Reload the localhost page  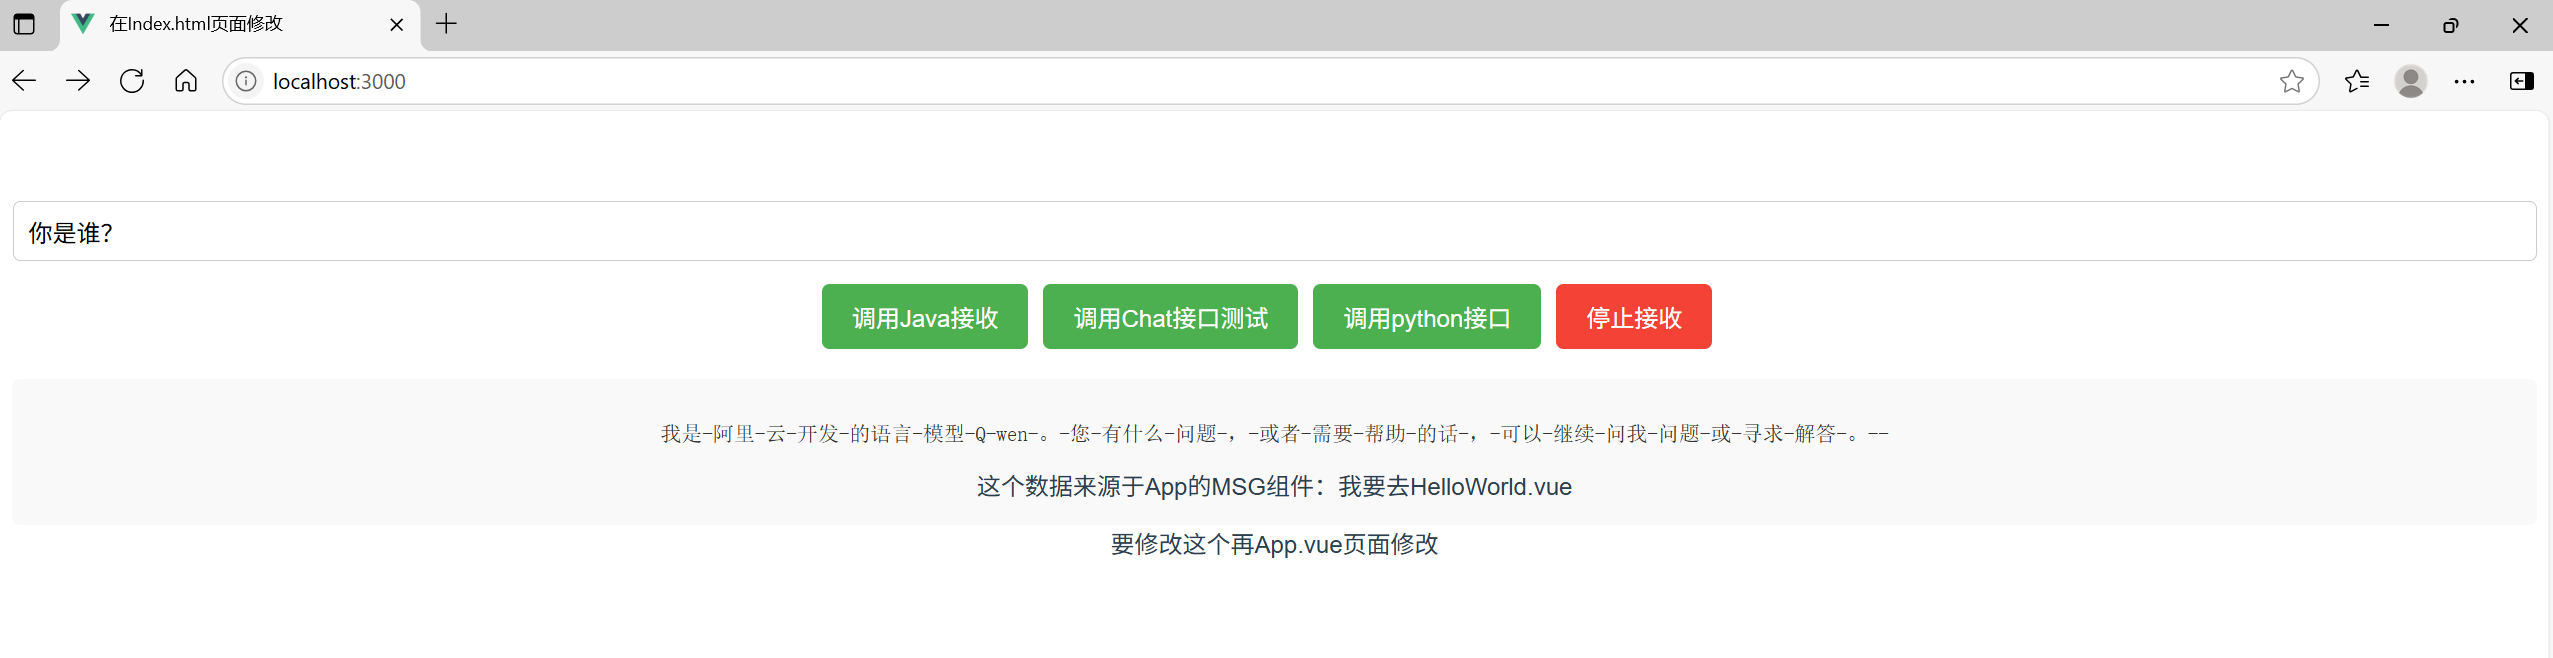click(x=132, y=81)
